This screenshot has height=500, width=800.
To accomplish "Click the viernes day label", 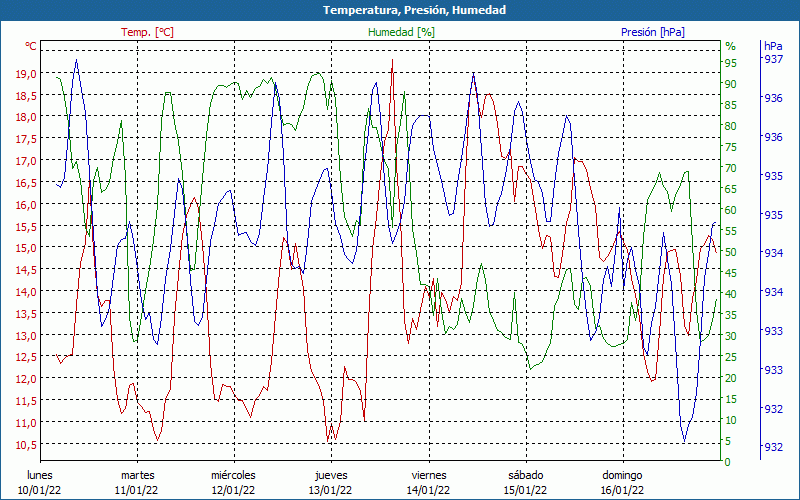I will tap(429, 475).
